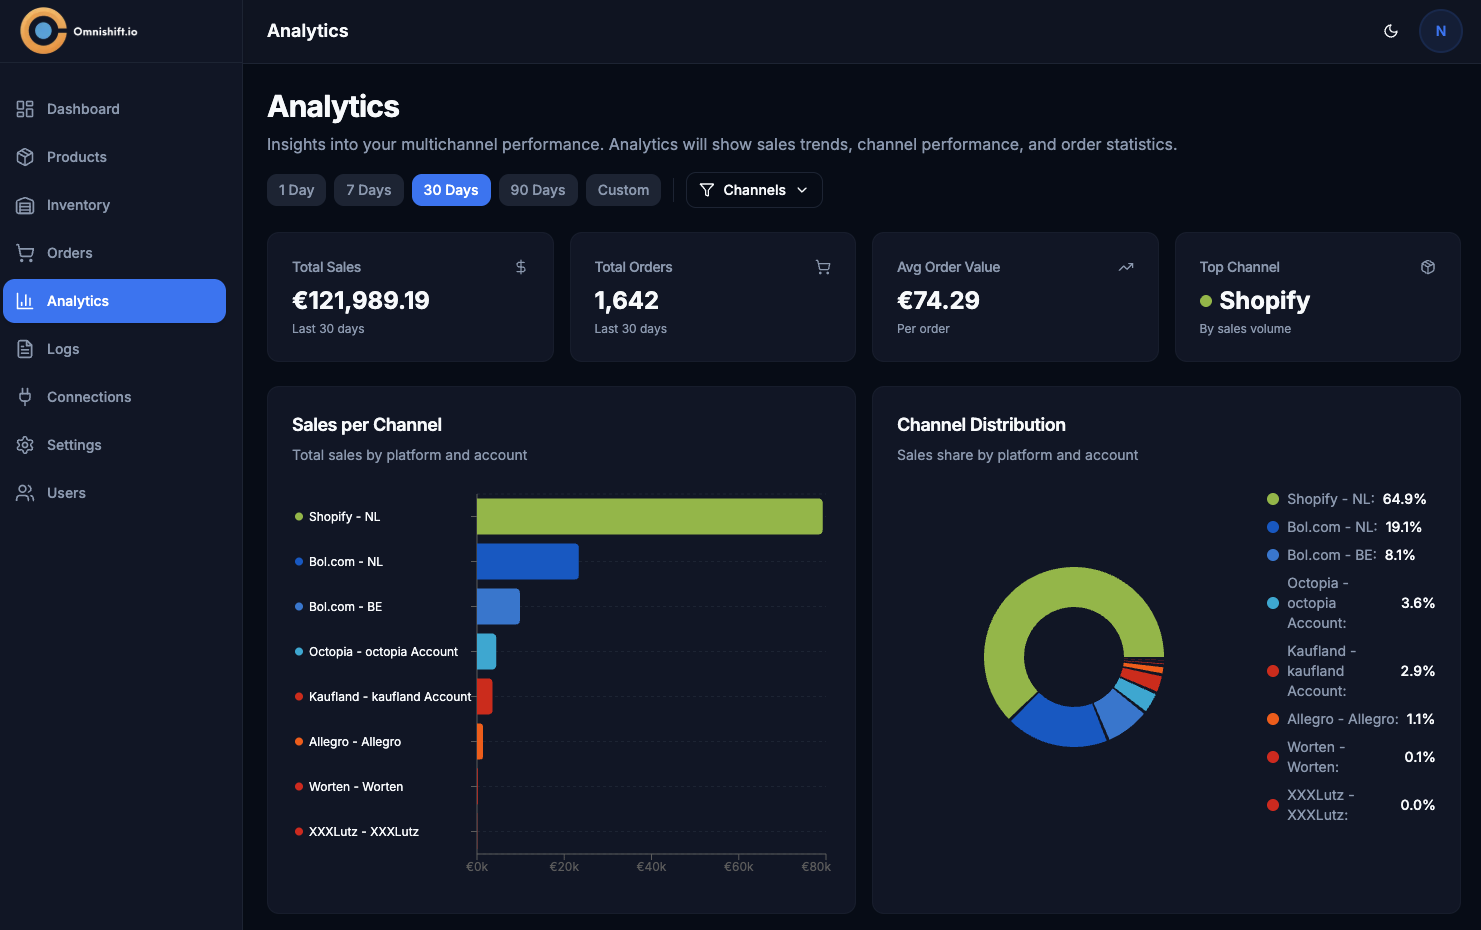Select the 30 Days range

[x=451, y=190]
